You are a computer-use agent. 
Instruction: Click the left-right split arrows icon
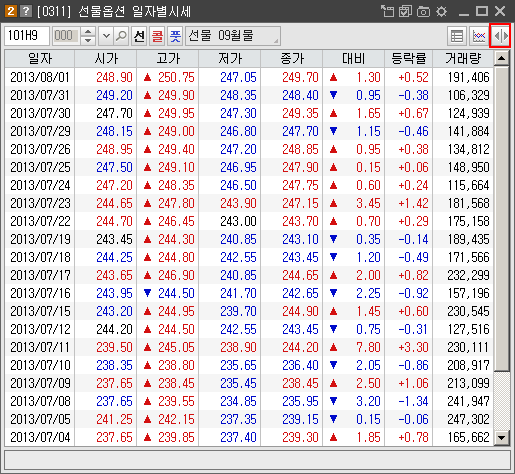point(500,36)
